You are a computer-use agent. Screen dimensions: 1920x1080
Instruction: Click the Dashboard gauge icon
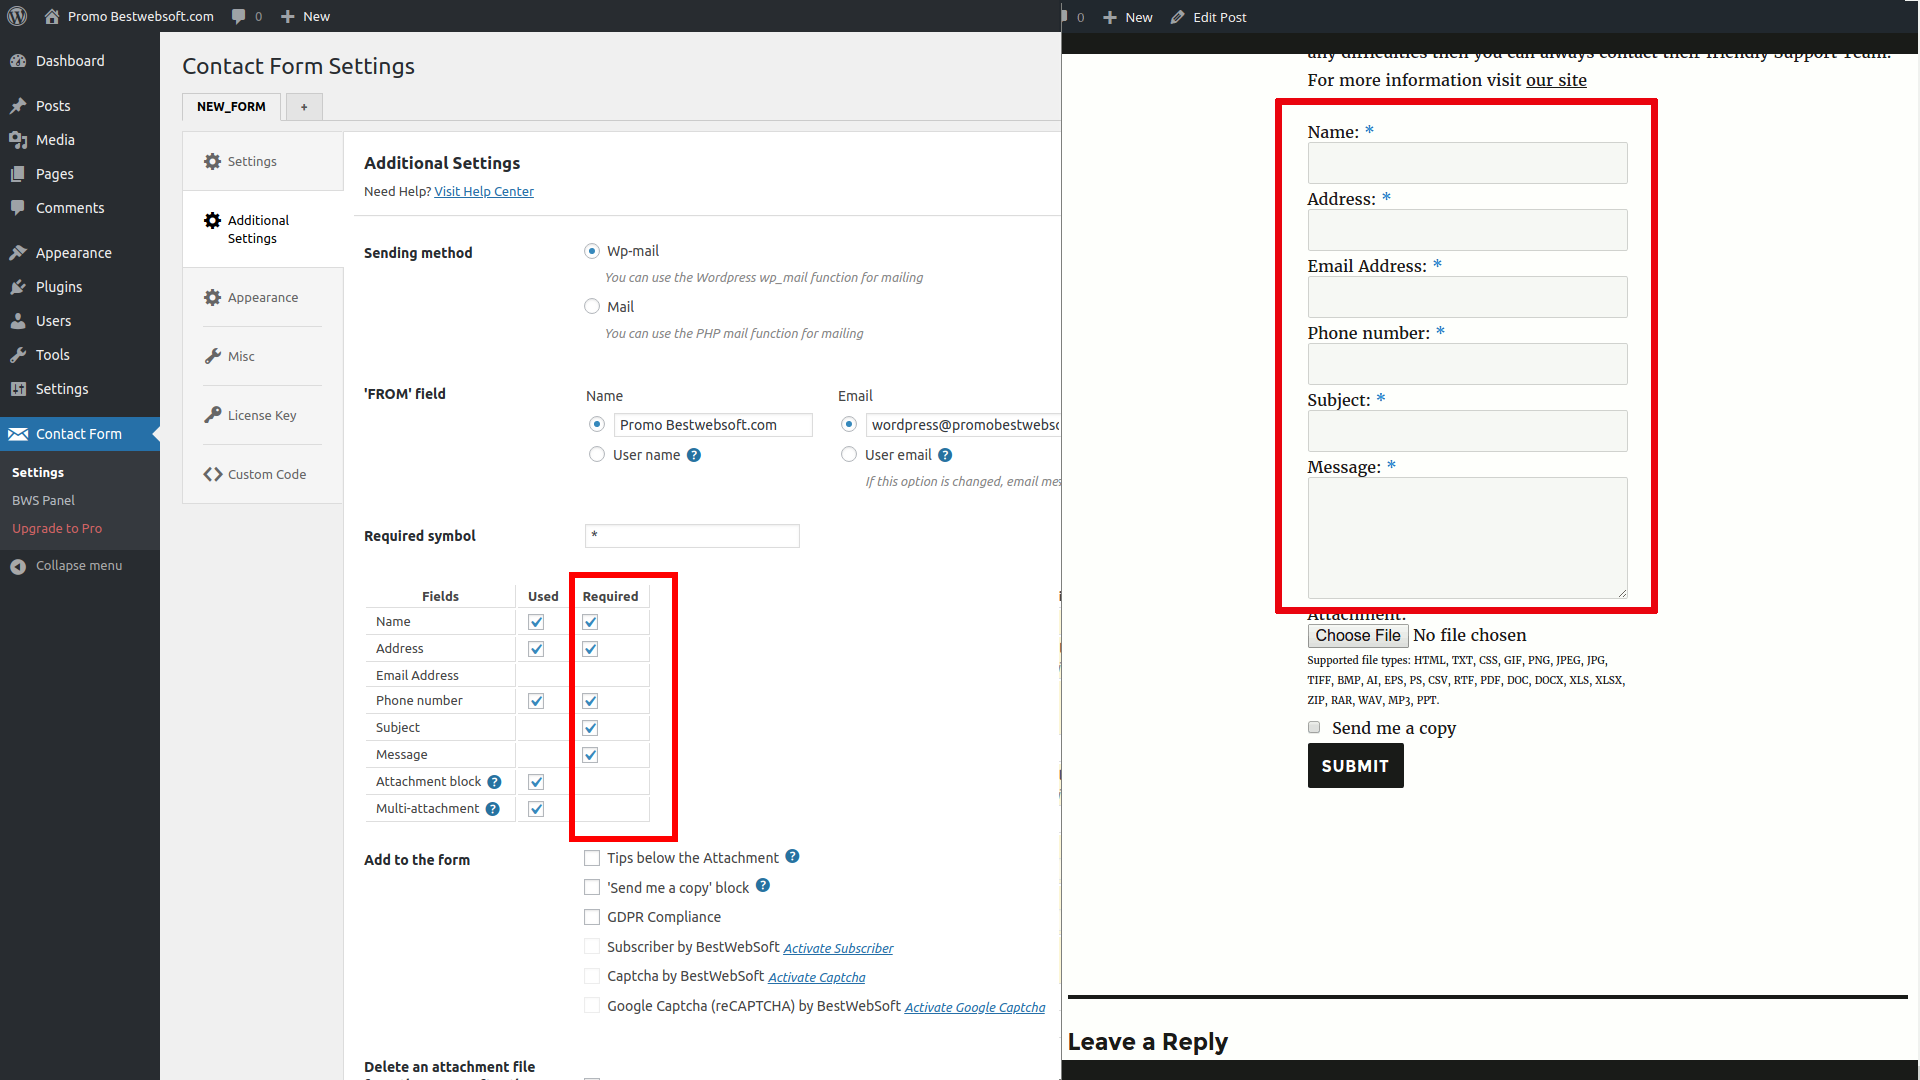click(x=18, y=61)
